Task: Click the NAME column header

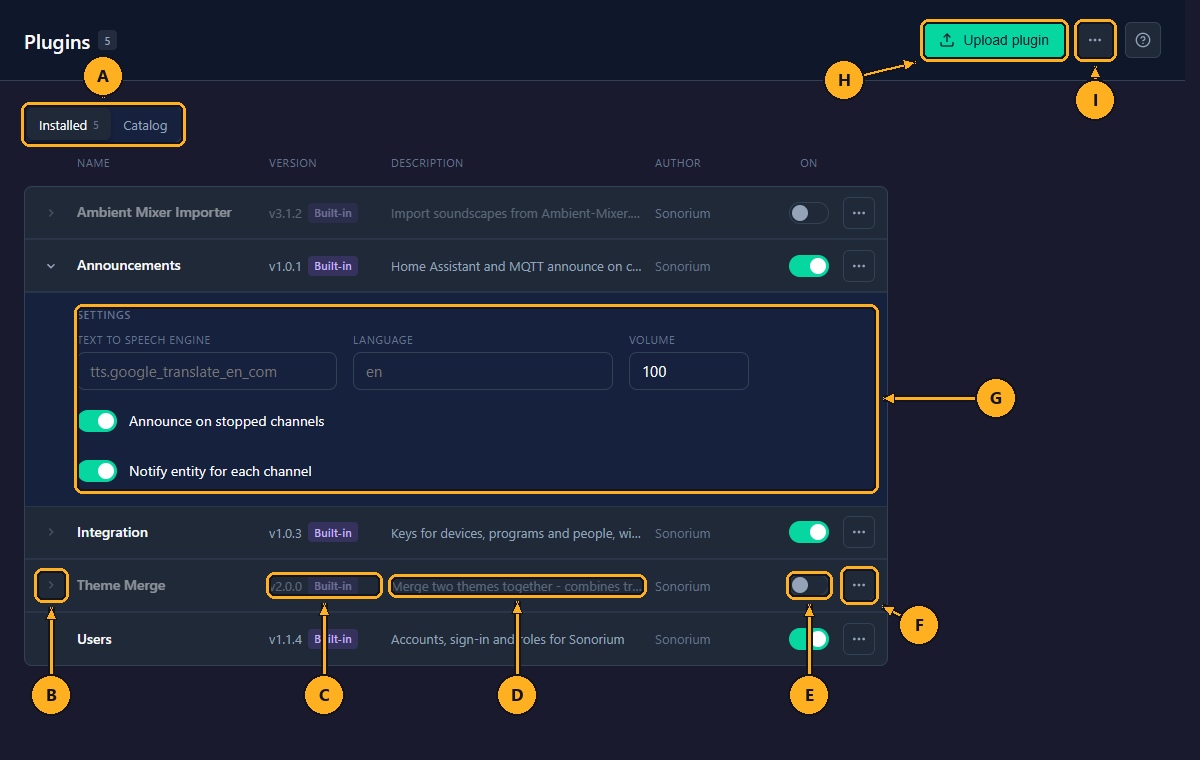Action: (93, 163)
